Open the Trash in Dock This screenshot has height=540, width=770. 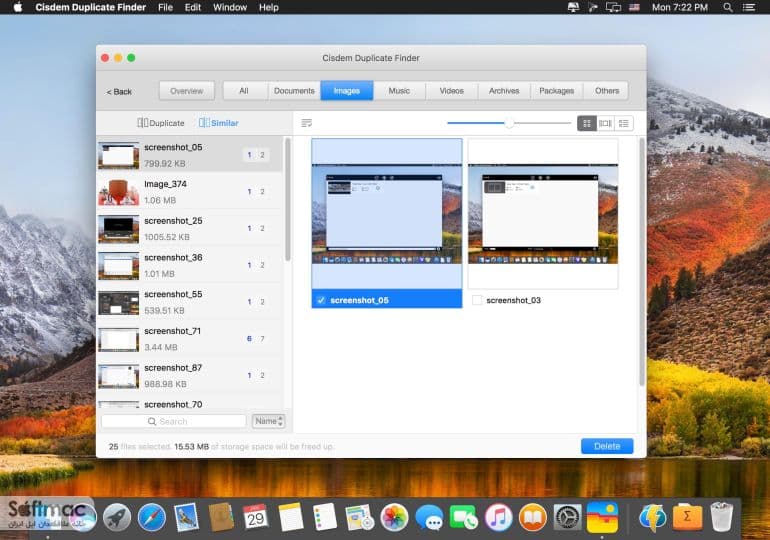(x=721, y=517)
